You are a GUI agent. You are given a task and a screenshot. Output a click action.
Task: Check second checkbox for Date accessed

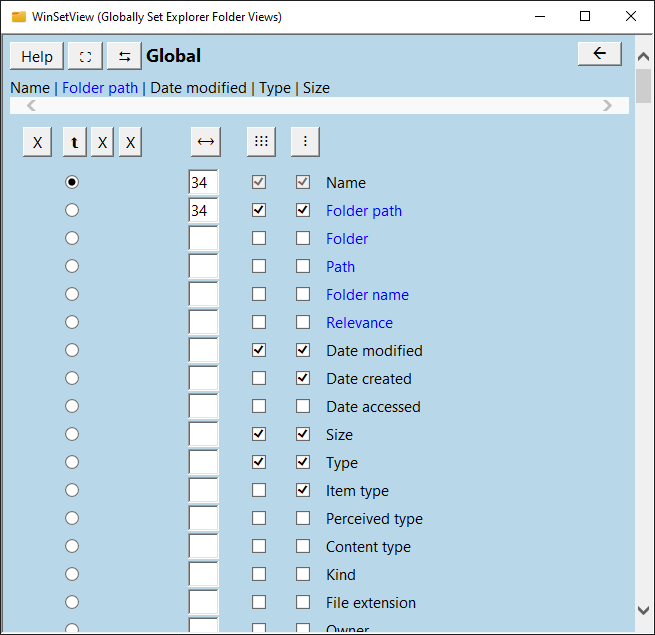point(303,406)
